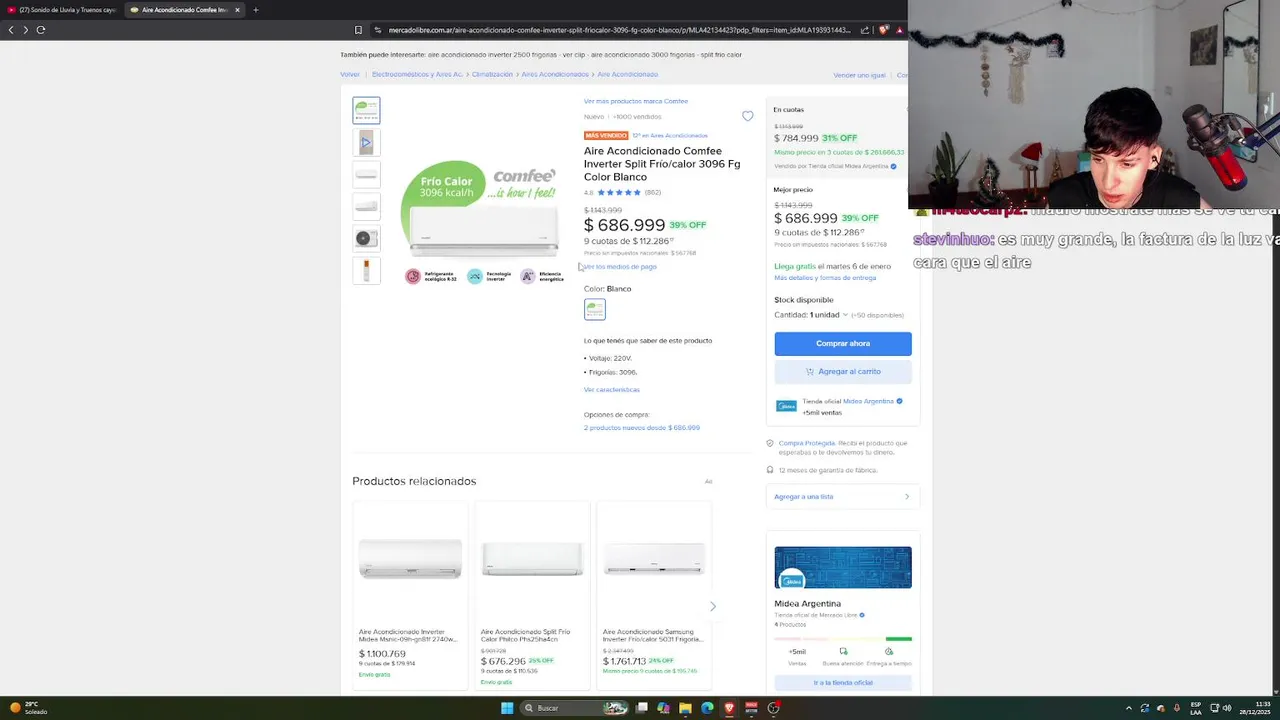The width and height of the screenshot is (1280, 720).
Task: Switch to the Sonido de Lluvia y Truenos tab
Action: pos(62,10)
